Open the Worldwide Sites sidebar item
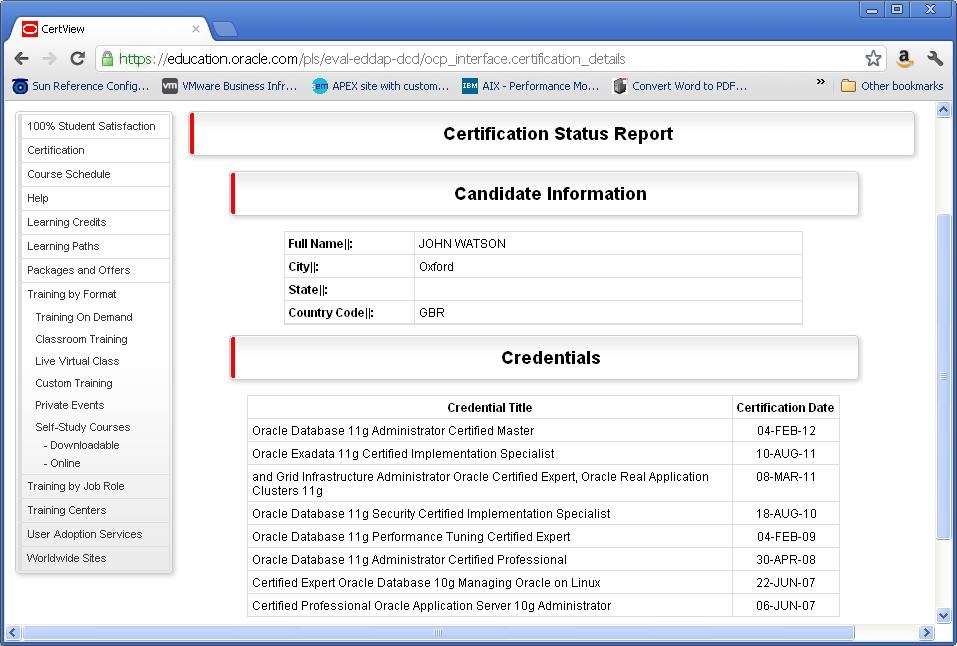This screenshot has height=646, width=957. coord(95,558)
